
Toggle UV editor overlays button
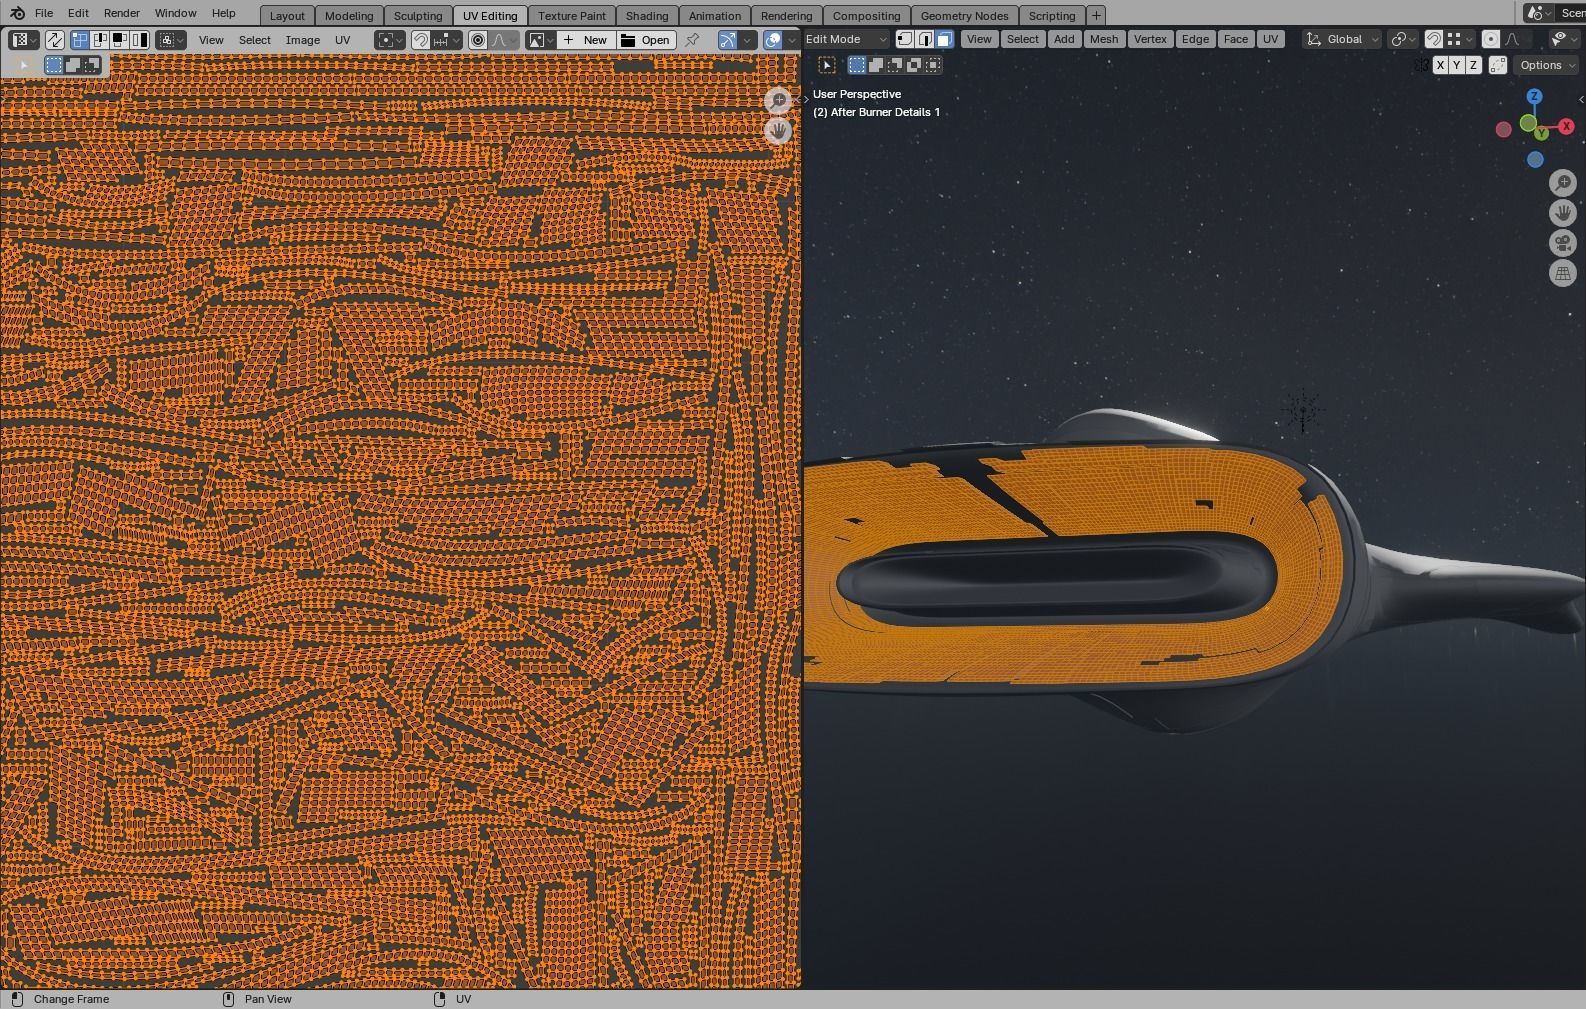[772, 40]
